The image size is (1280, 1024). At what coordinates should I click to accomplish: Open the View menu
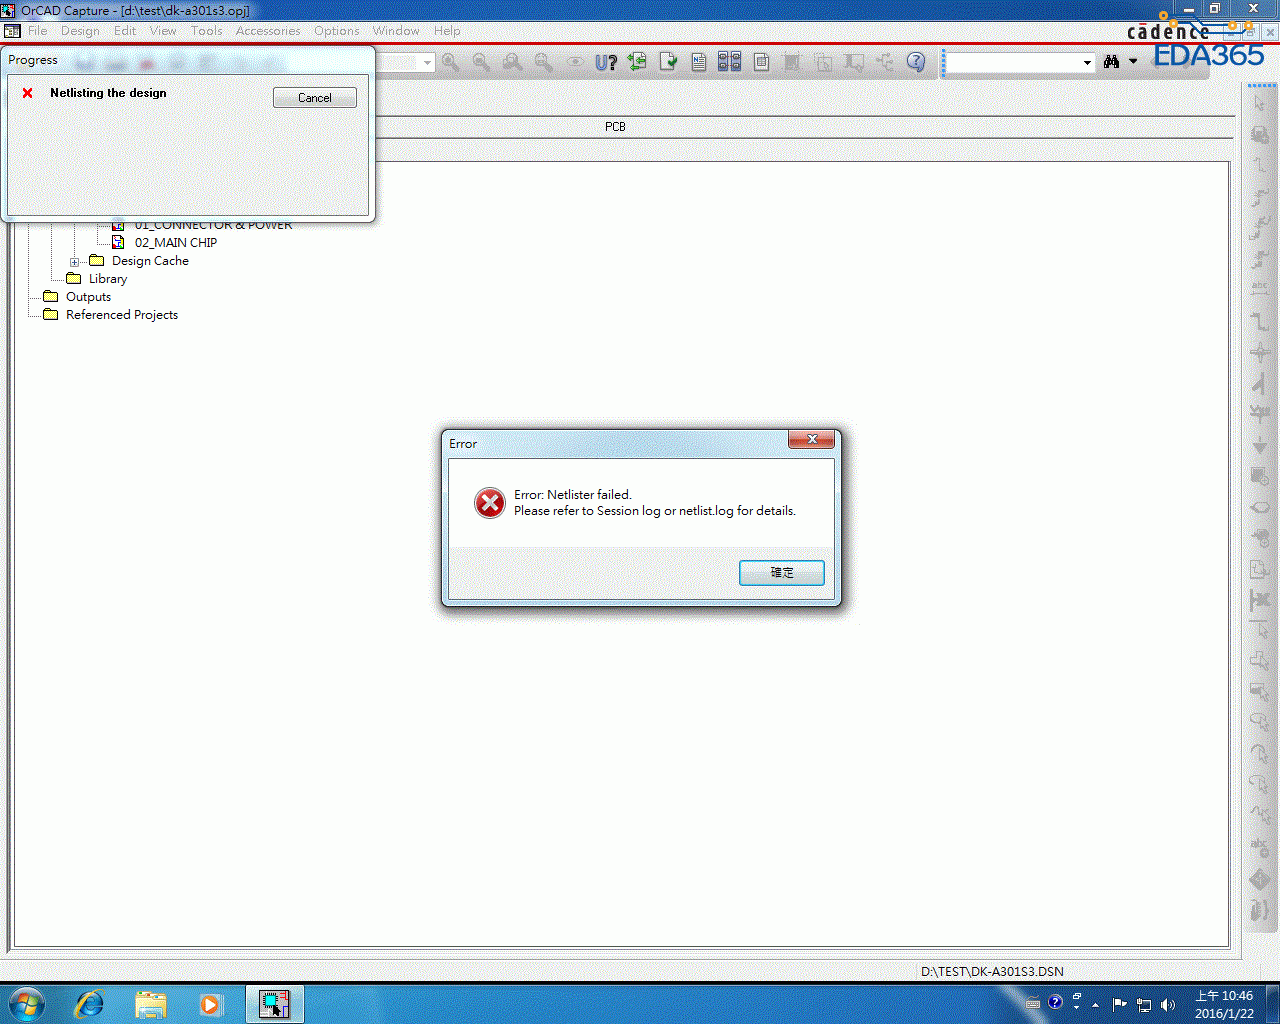163,31
